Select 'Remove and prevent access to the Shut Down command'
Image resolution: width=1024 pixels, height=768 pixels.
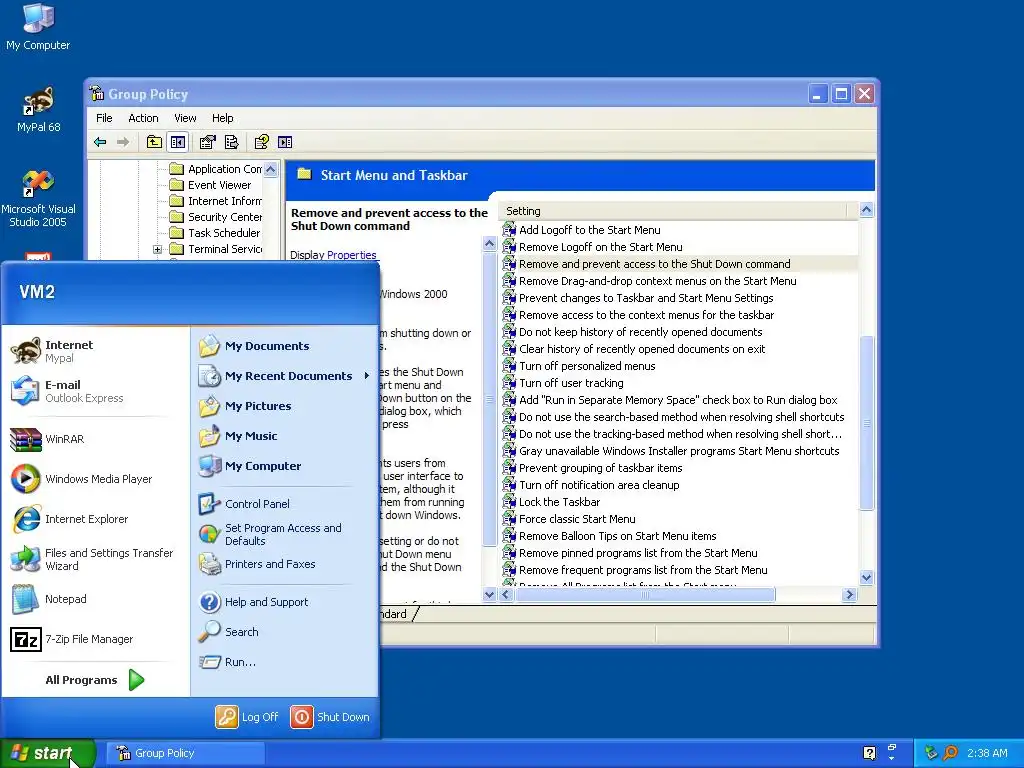[647, 264]
